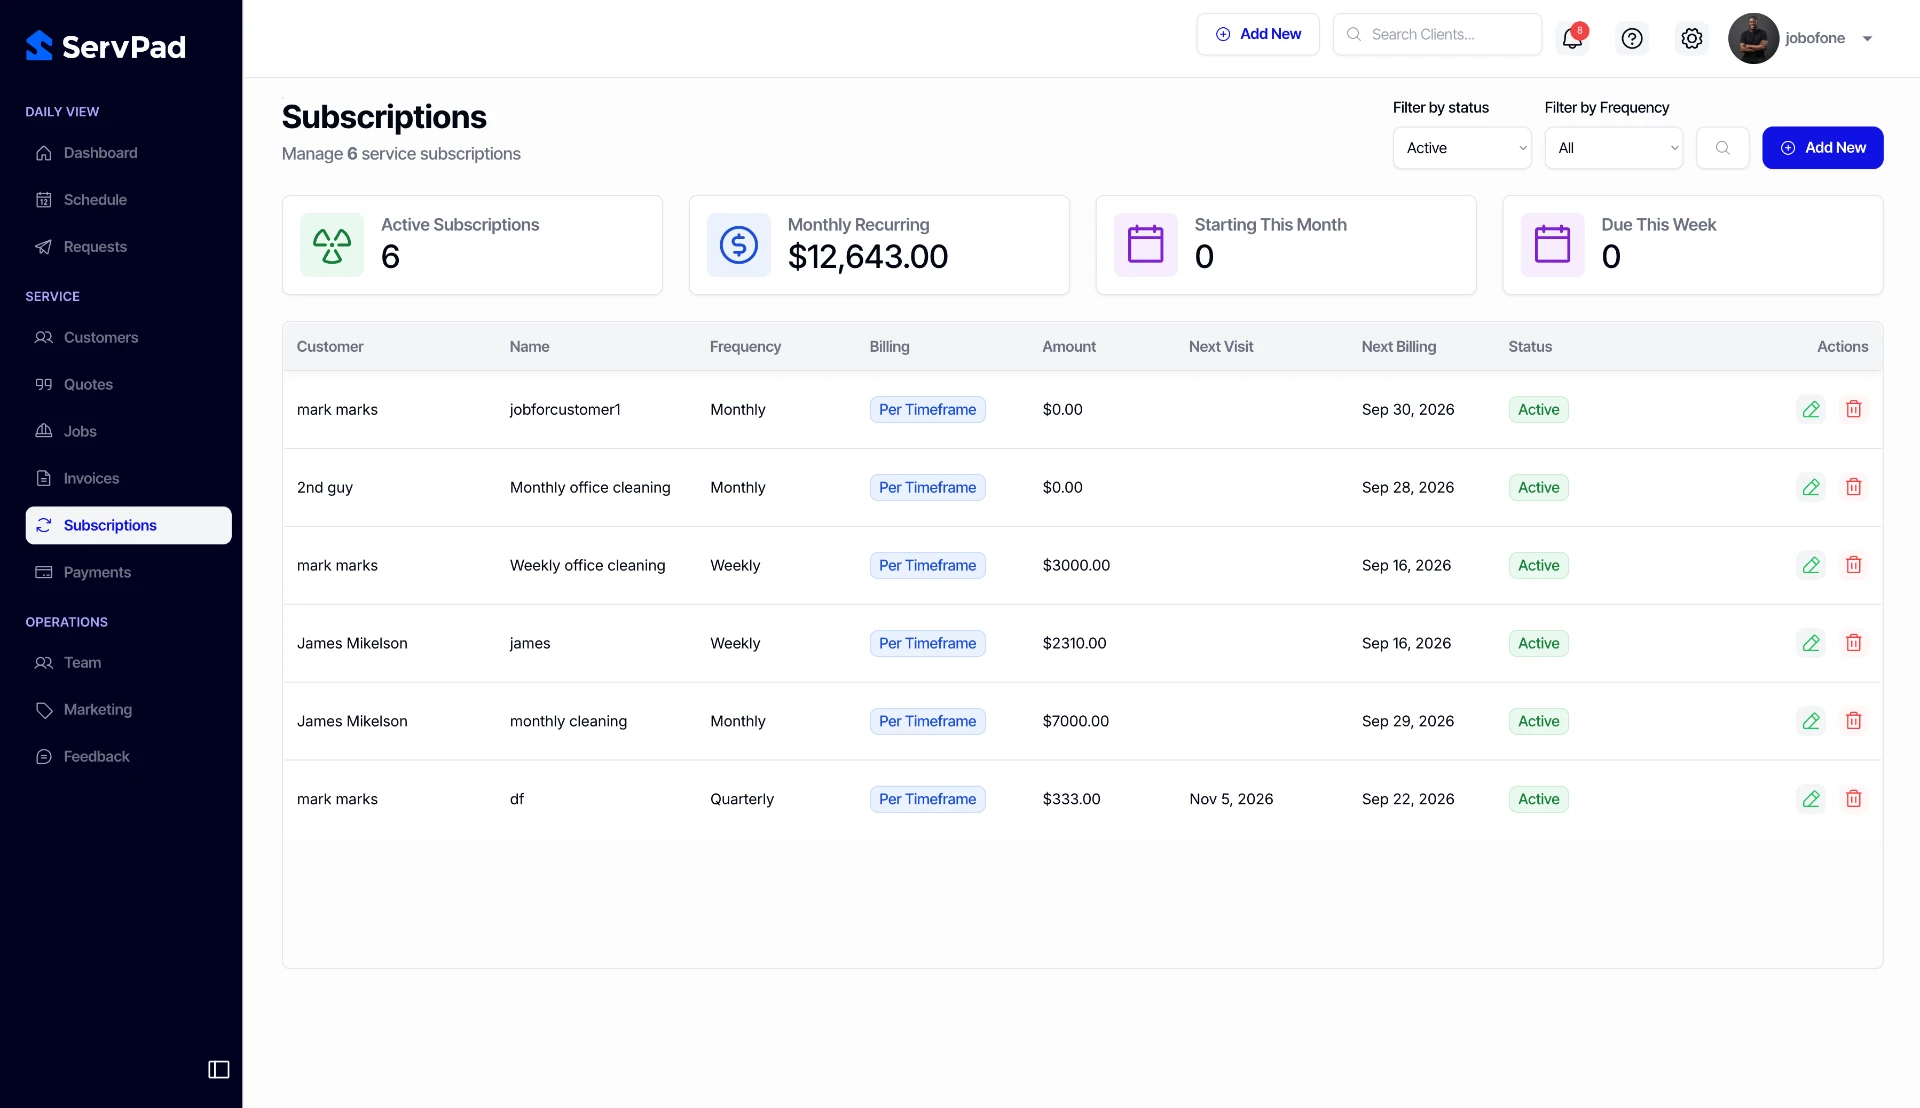Click the Active Subscriptions card icon

[x=332, y=245]
